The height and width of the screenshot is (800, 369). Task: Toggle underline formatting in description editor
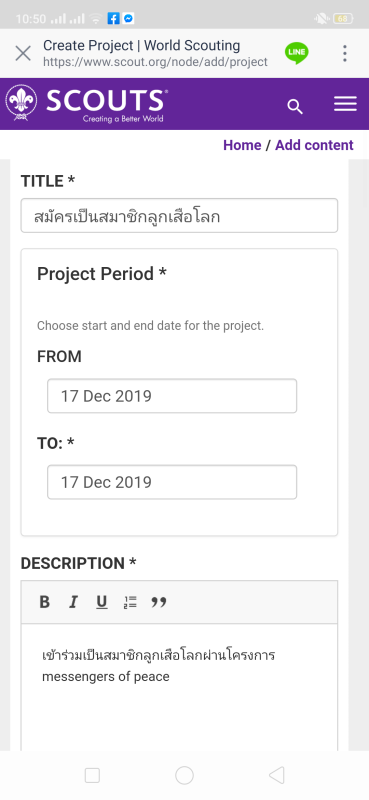[x=102, y=603]
